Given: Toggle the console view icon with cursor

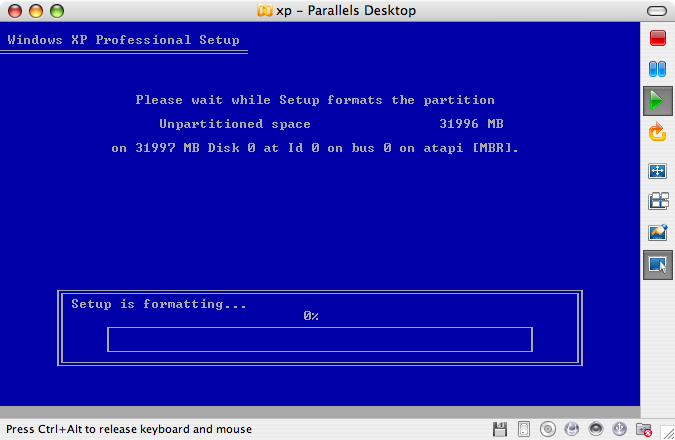Looking at the screenshot, I should click(657, 265).
